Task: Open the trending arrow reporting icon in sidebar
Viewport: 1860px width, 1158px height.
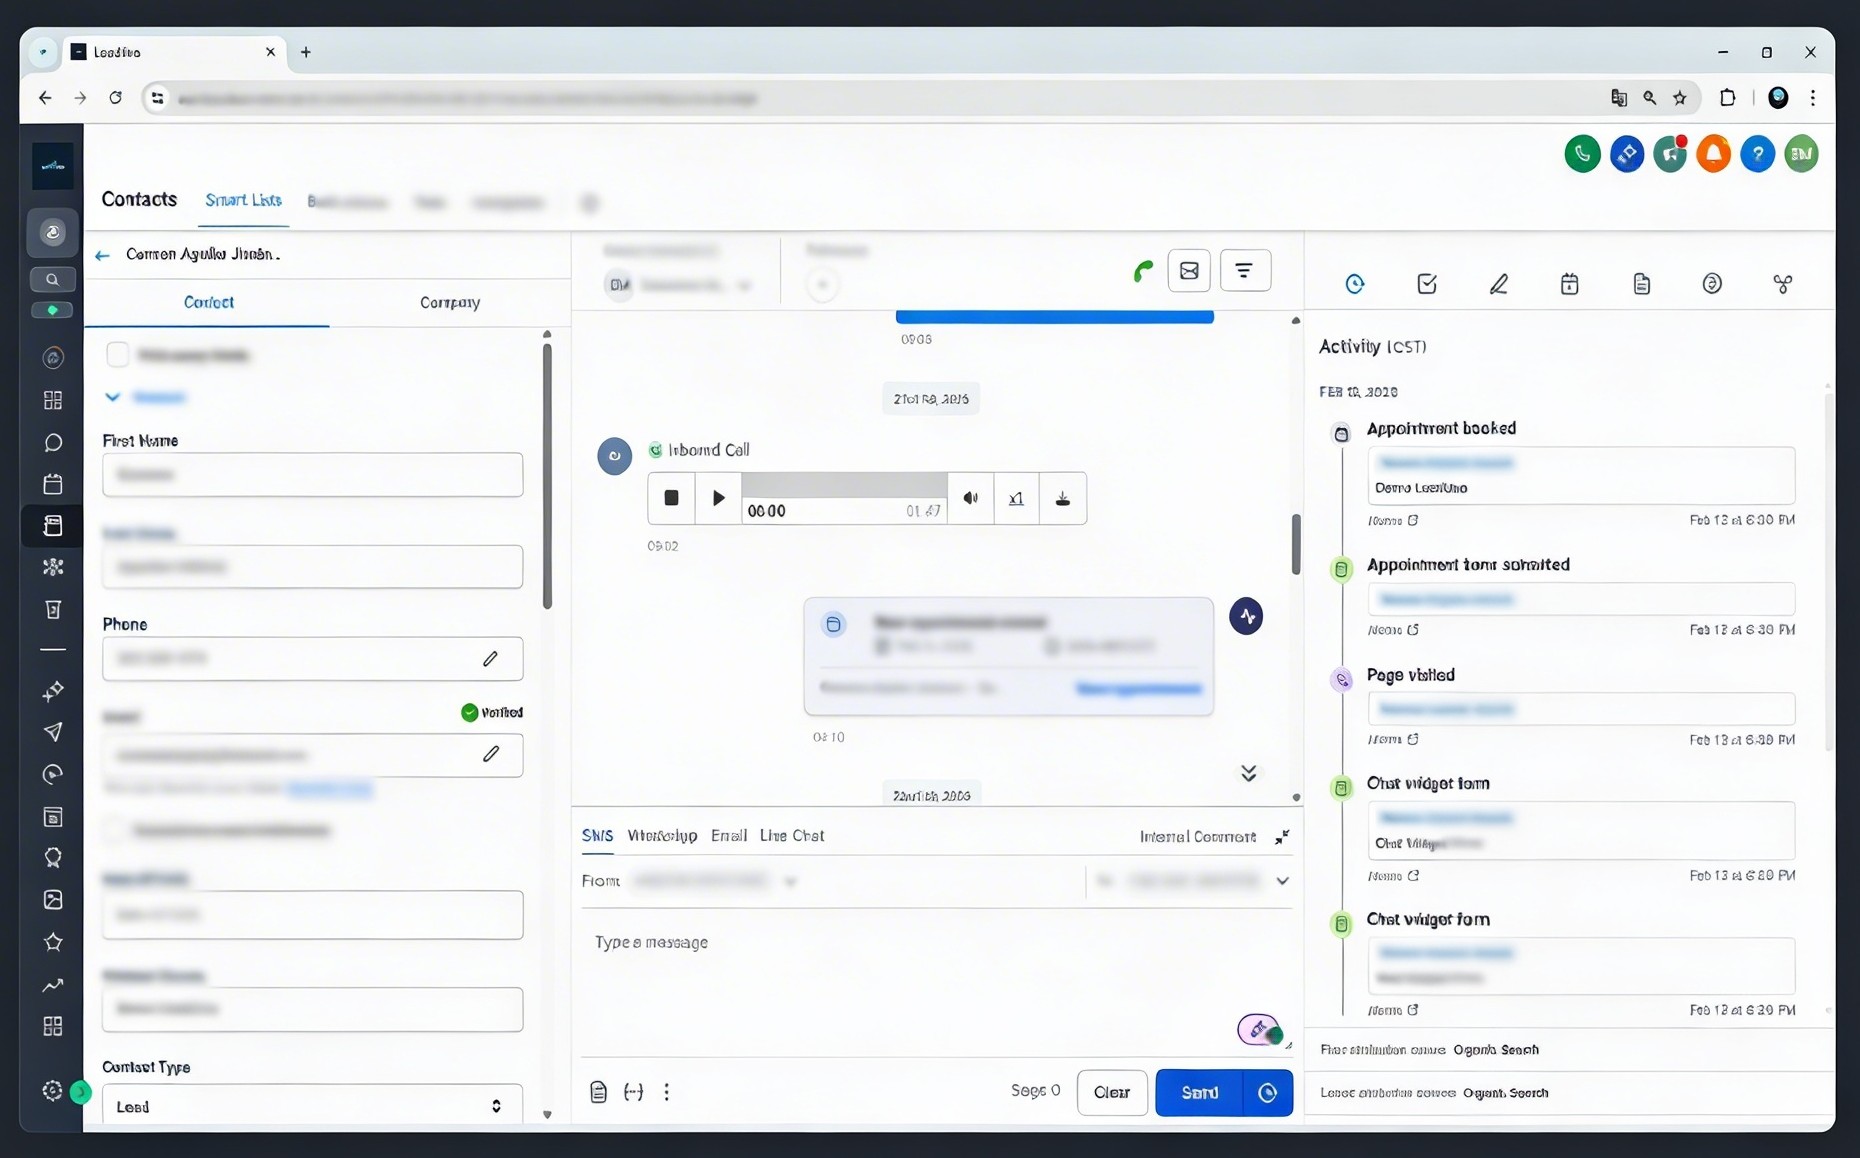Action: (53, 985)
